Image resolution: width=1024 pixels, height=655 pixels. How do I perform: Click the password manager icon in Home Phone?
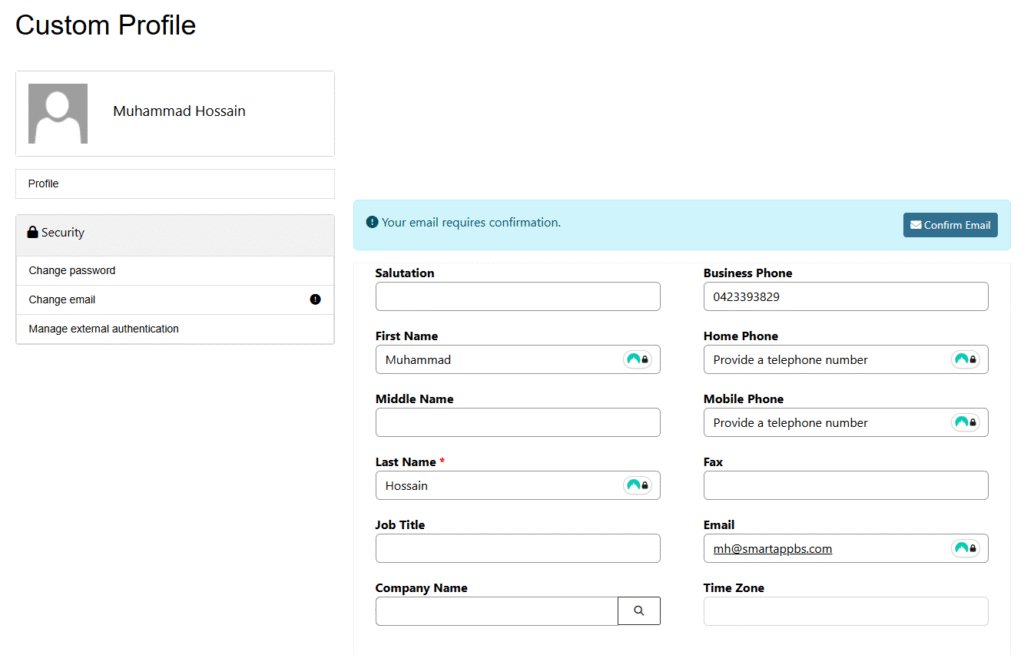point(965,360)
